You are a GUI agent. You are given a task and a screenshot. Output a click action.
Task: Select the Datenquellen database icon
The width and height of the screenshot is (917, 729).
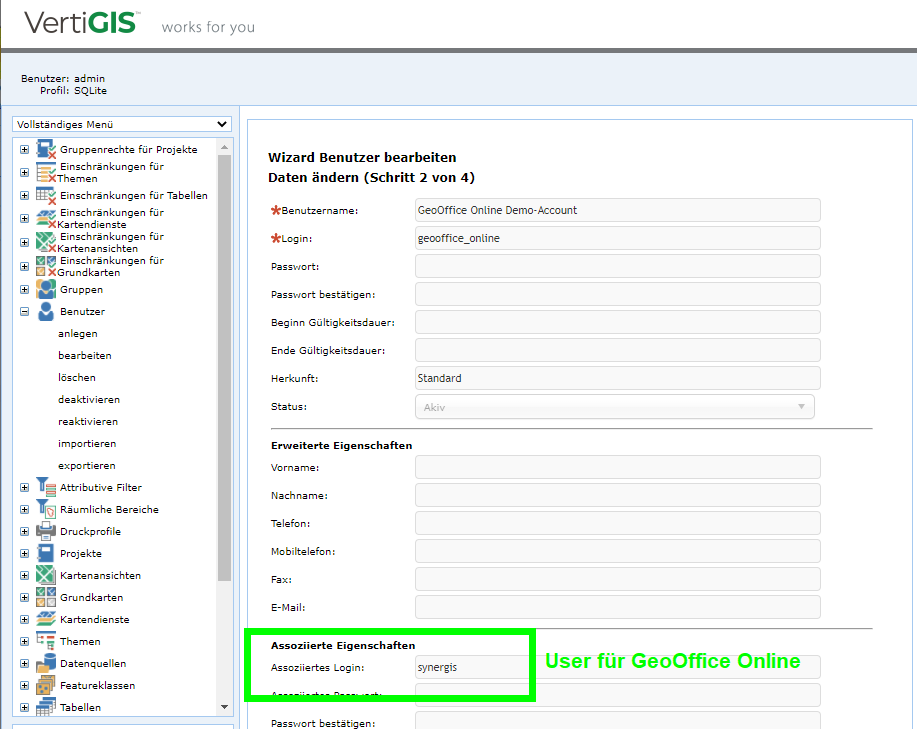click(x=46, y=663)
